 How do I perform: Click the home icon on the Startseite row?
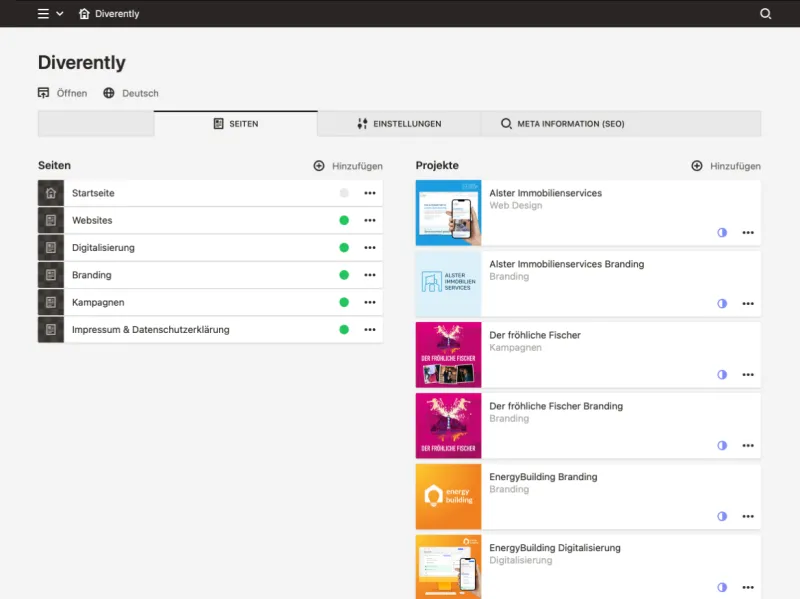point(50,192)
